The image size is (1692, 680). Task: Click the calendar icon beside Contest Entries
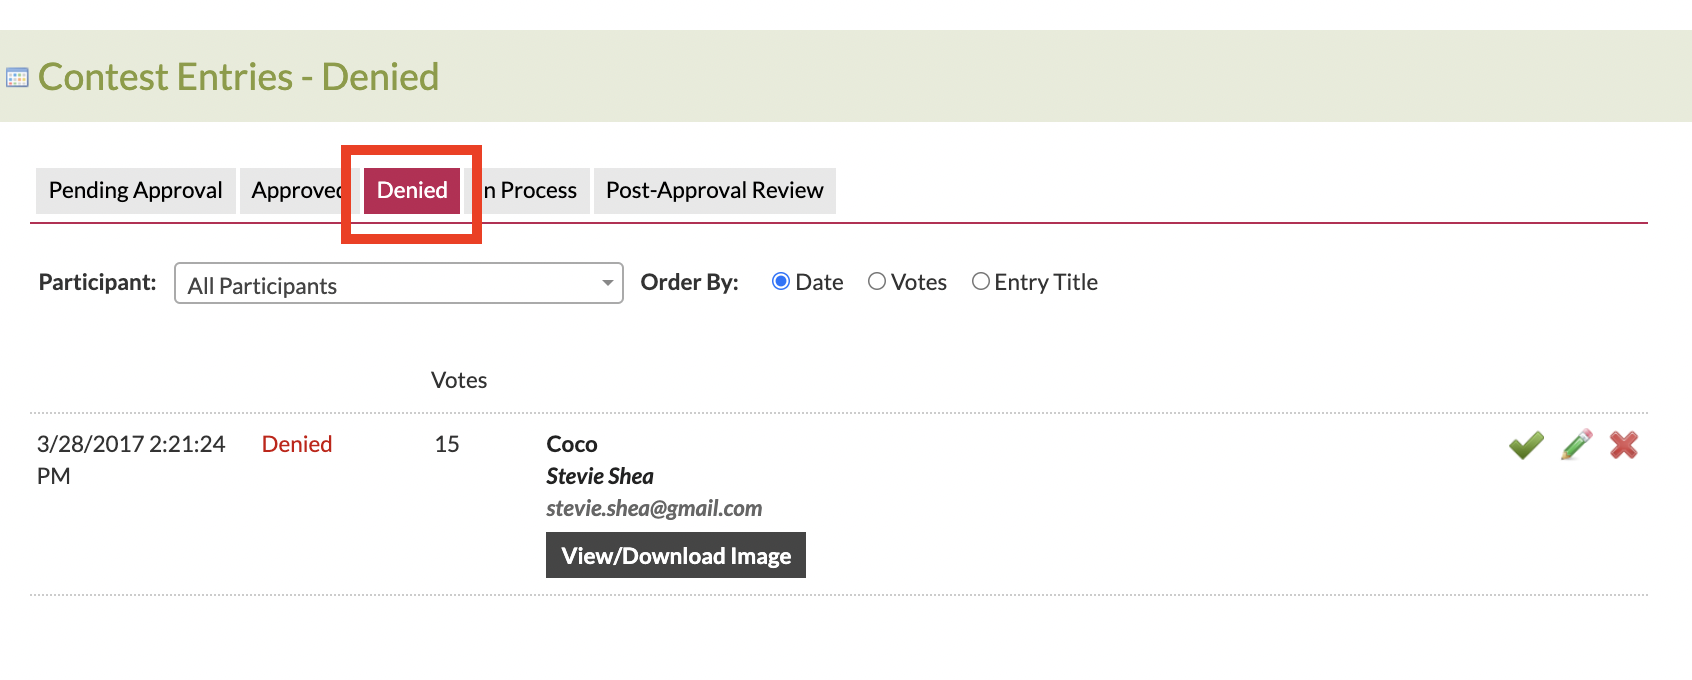tap(17, 78)
